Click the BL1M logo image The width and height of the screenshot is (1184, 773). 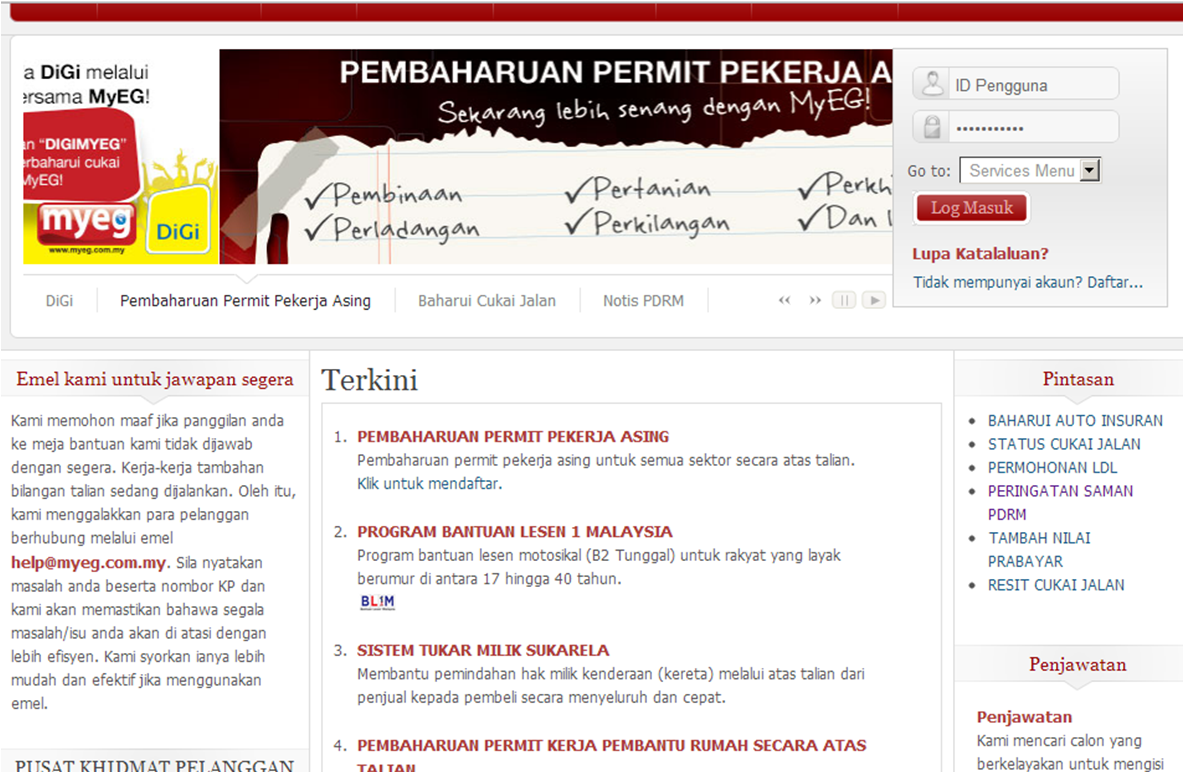click(378, 602)
